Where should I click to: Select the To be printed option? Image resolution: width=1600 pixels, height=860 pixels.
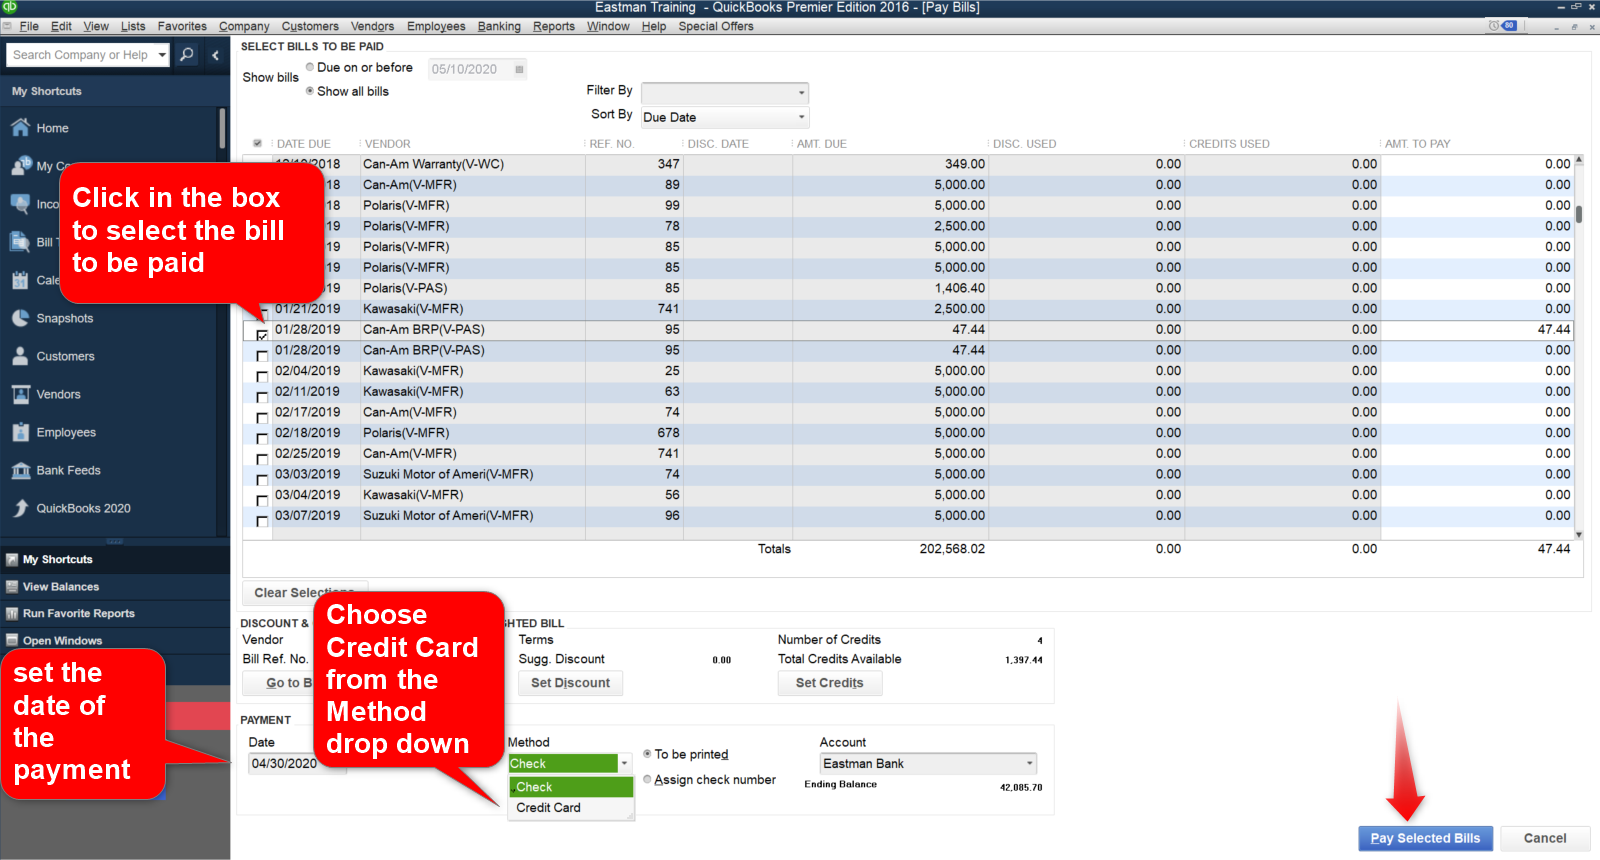coord(647,754)
